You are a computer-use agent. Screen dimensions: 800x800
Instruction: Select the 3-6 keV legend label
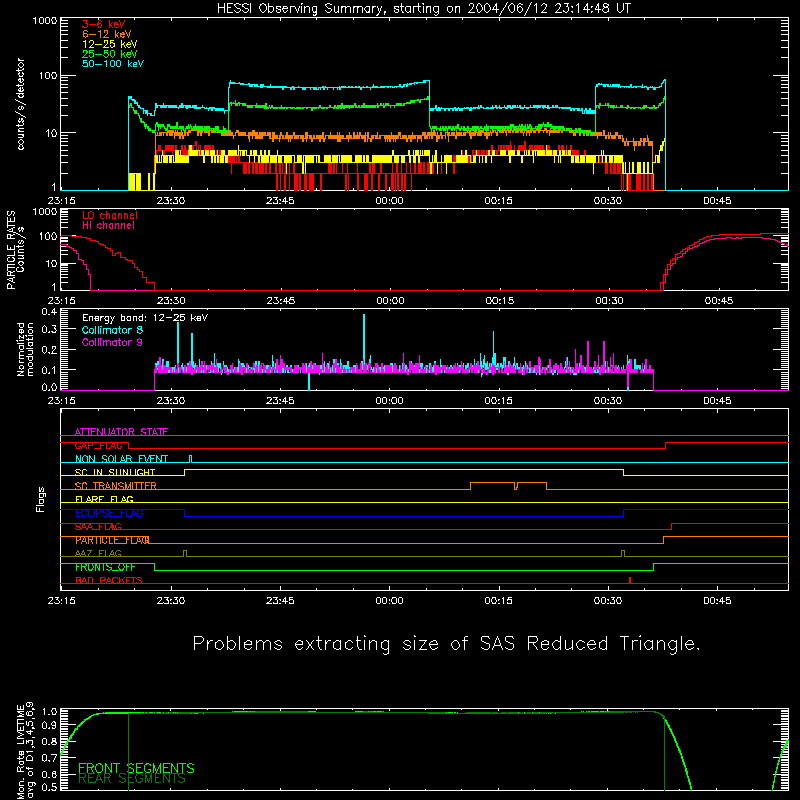tap(103, 24)
